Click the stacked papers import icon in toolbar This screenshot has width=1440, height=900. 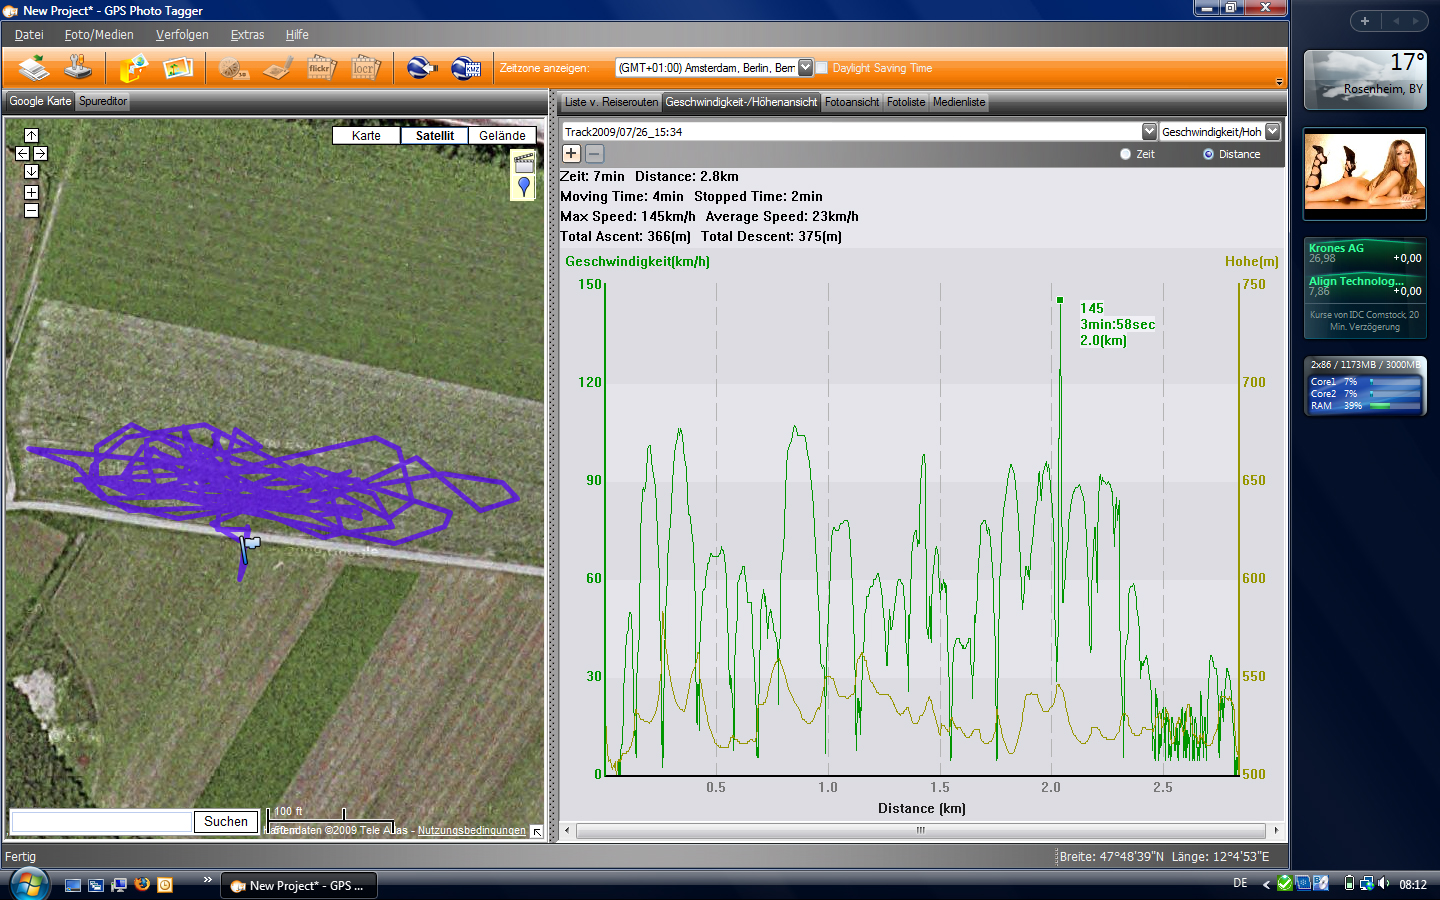(x=34, y=68)
